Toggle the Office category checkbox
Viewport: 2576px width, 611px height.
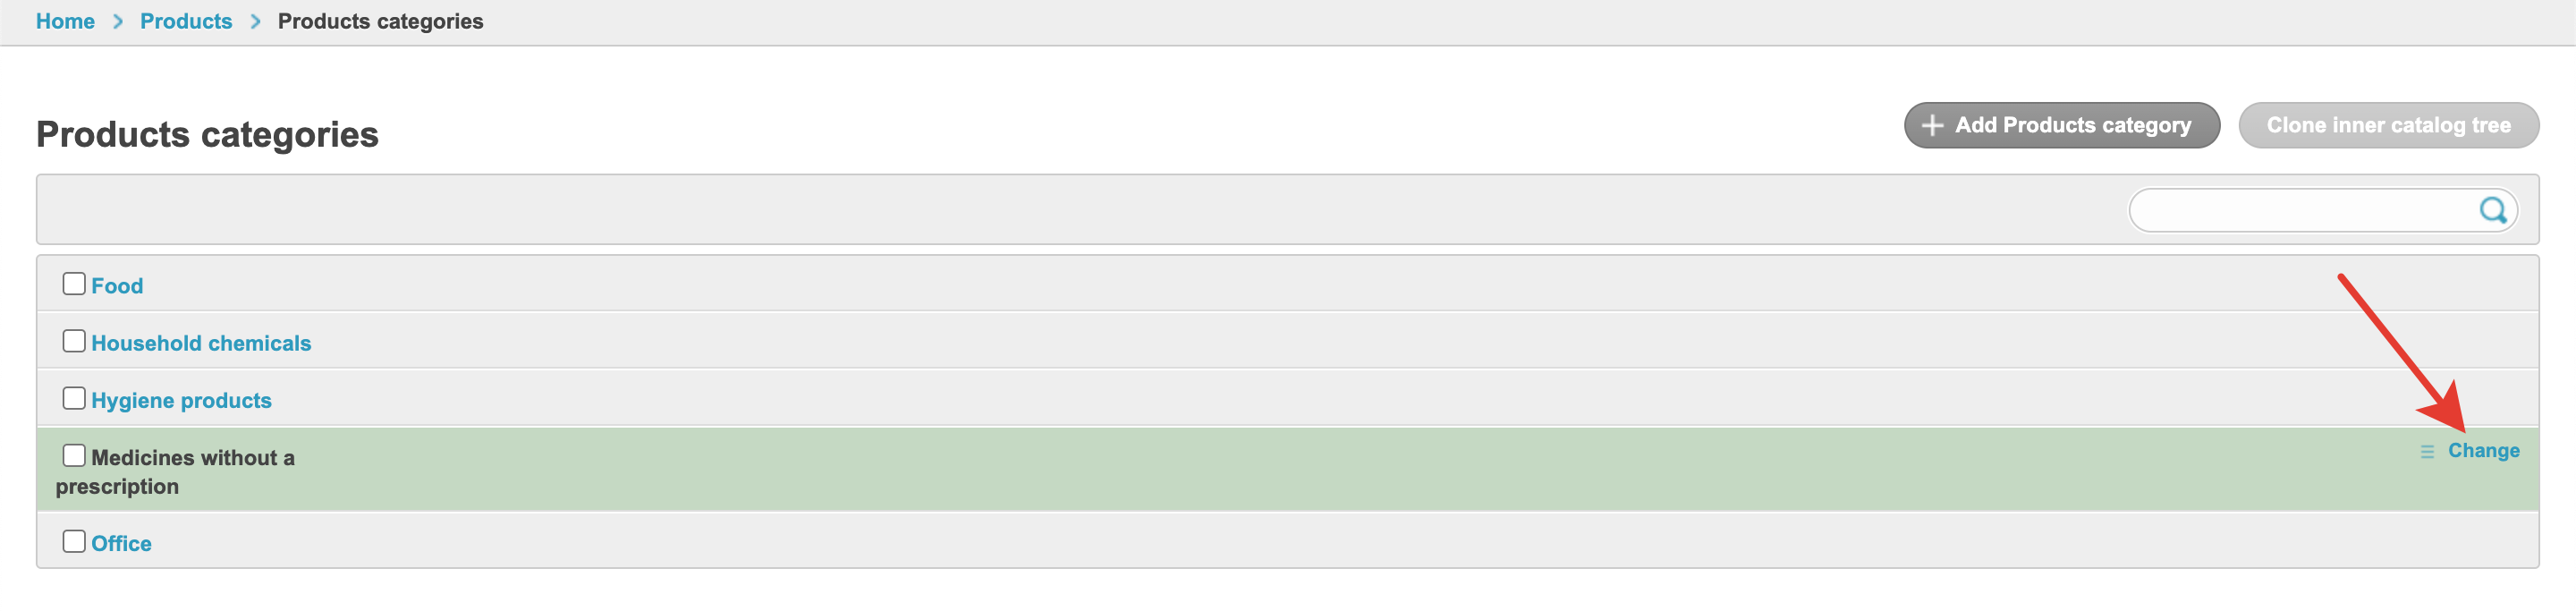(74, 541)
